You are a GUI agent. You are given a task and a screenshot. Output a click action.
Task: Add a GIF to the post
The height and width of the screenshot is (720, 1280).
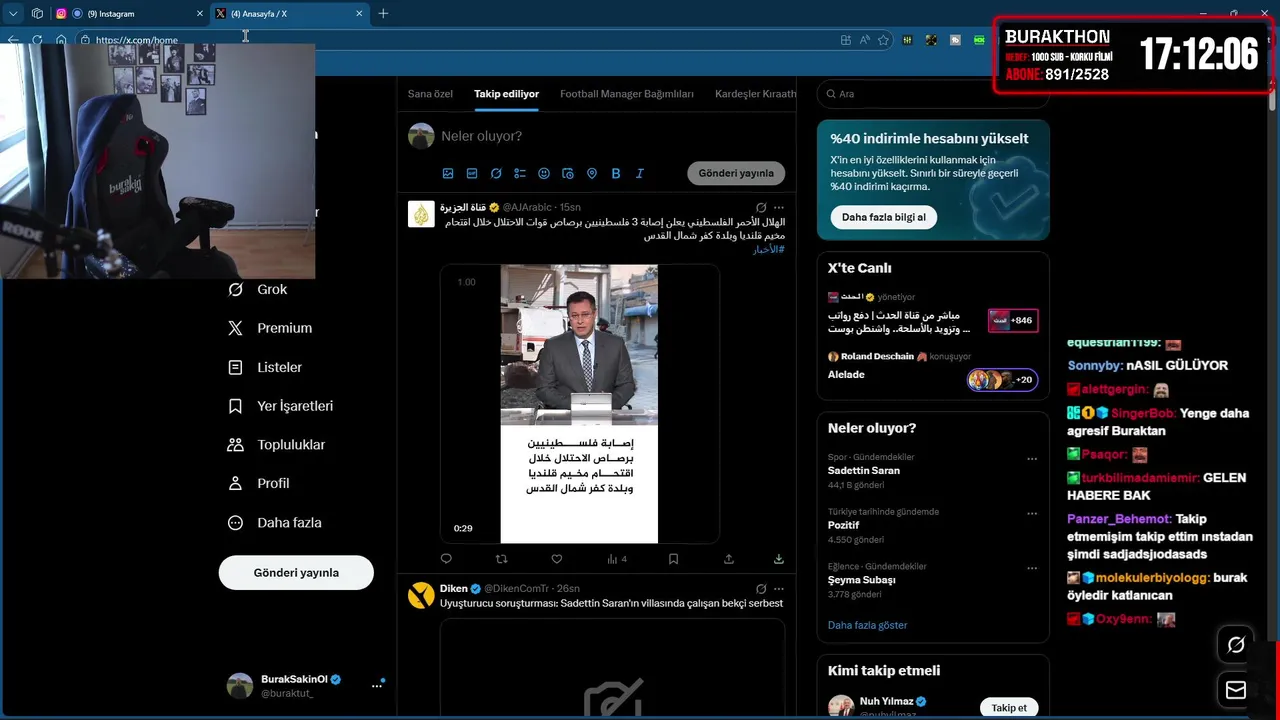tap(472, 173)
